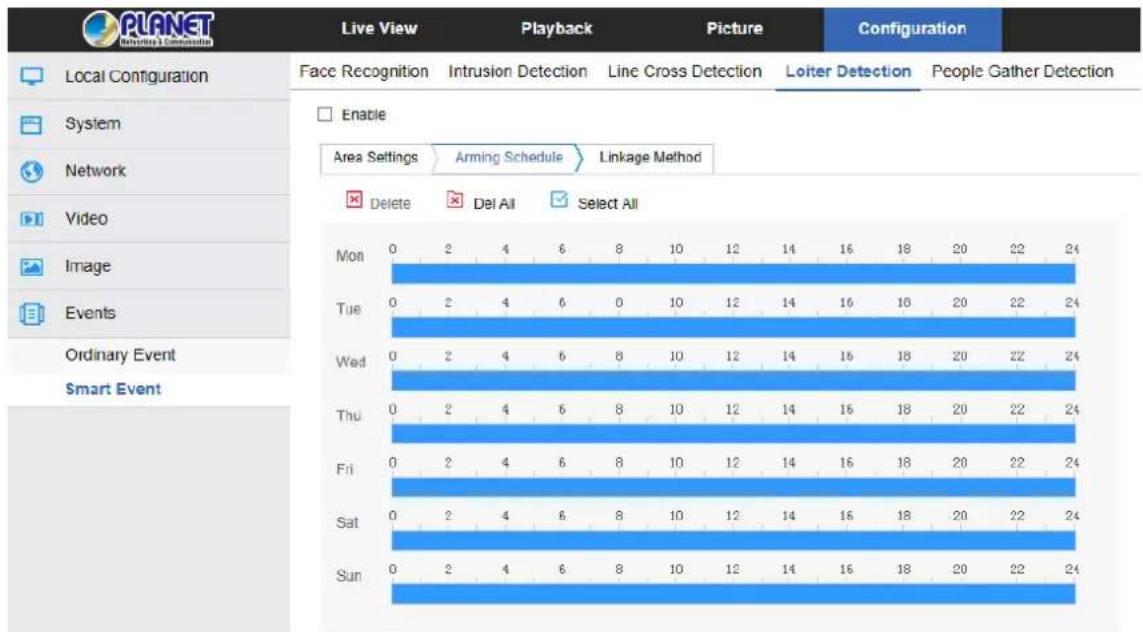Click the Delete button label

coord(390,204)
